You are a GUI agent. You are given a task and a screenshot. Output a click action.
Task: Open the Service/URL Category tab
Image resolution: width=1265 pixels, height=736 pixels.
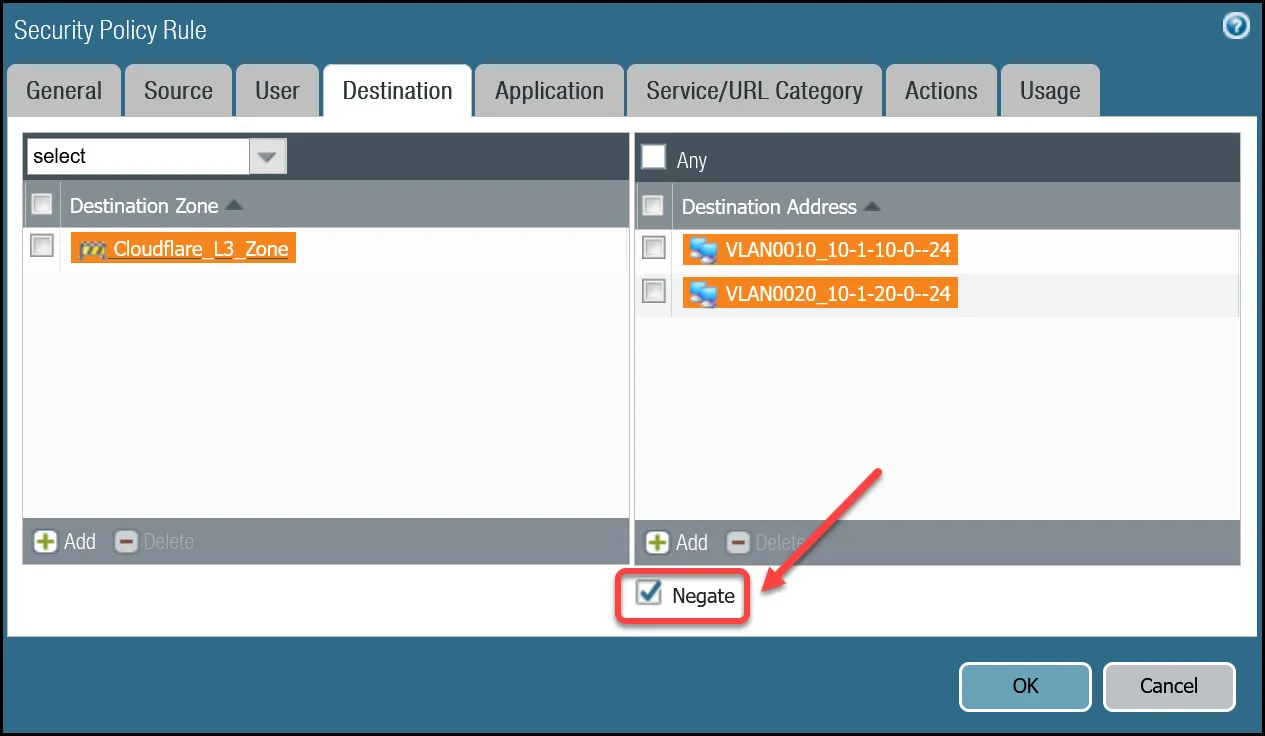pyautogui.click(x=754, y=90)
